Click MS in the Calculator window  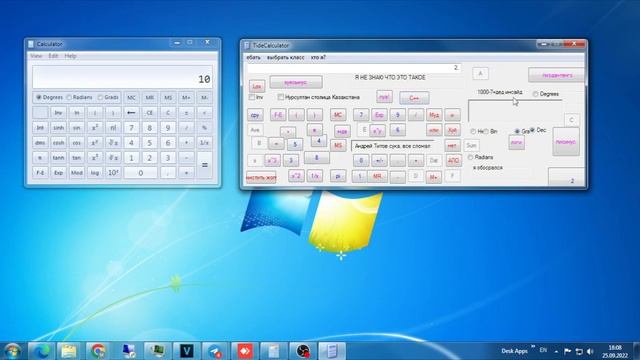[x=168, y=98]
